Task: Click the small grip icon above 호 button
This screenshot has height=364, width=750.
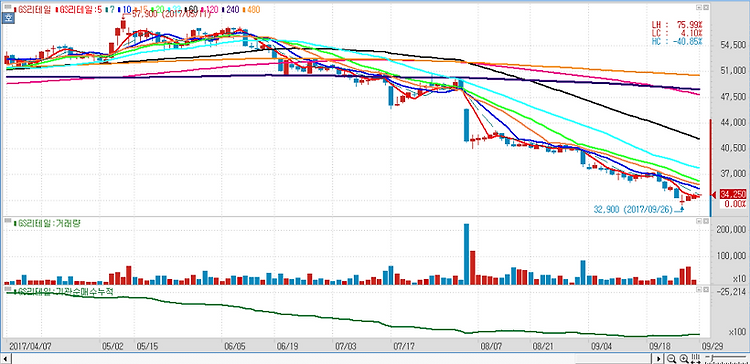Action: coord(8,7)
